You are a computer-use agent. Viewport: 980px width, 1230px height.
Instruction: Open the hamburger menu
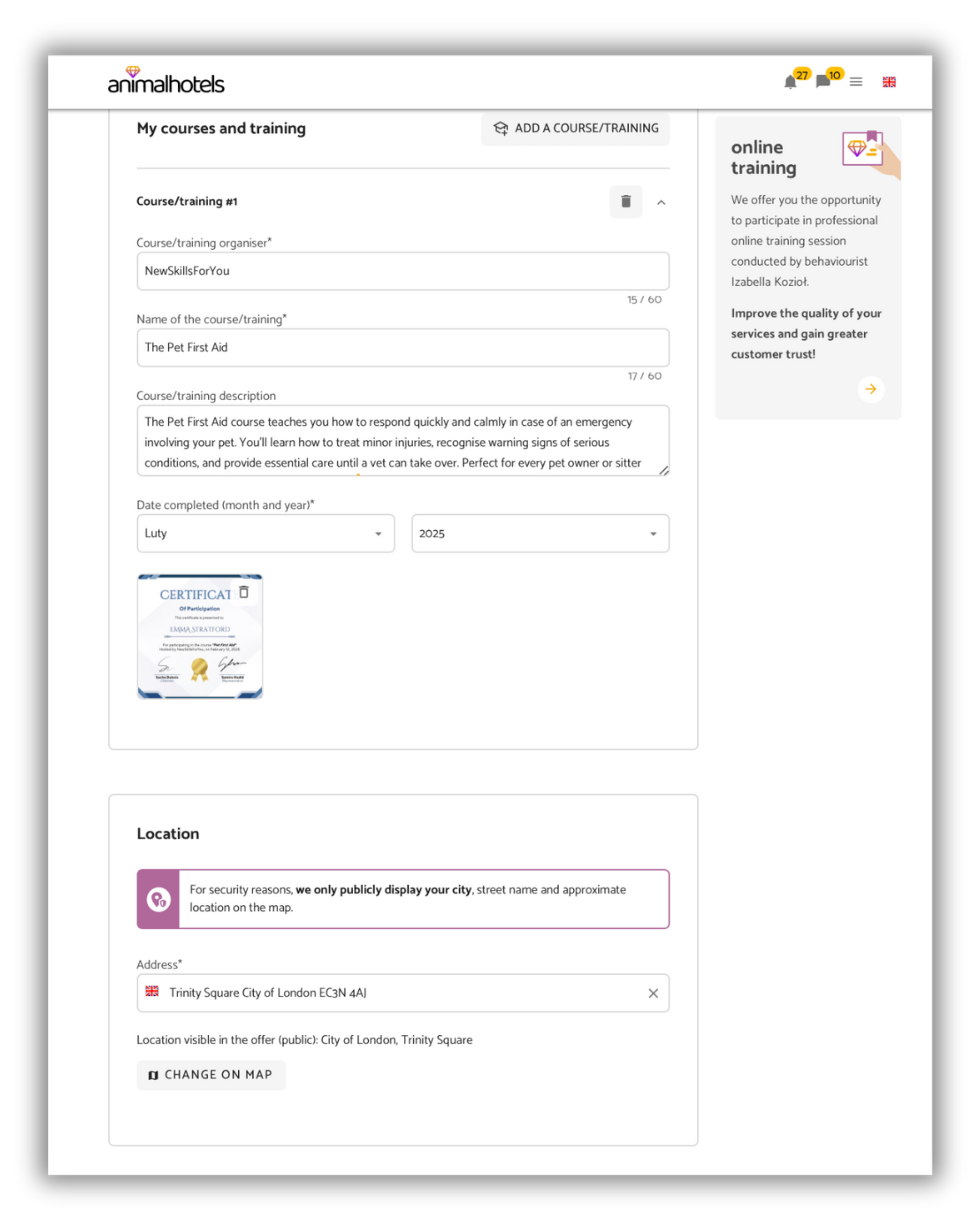856,82
